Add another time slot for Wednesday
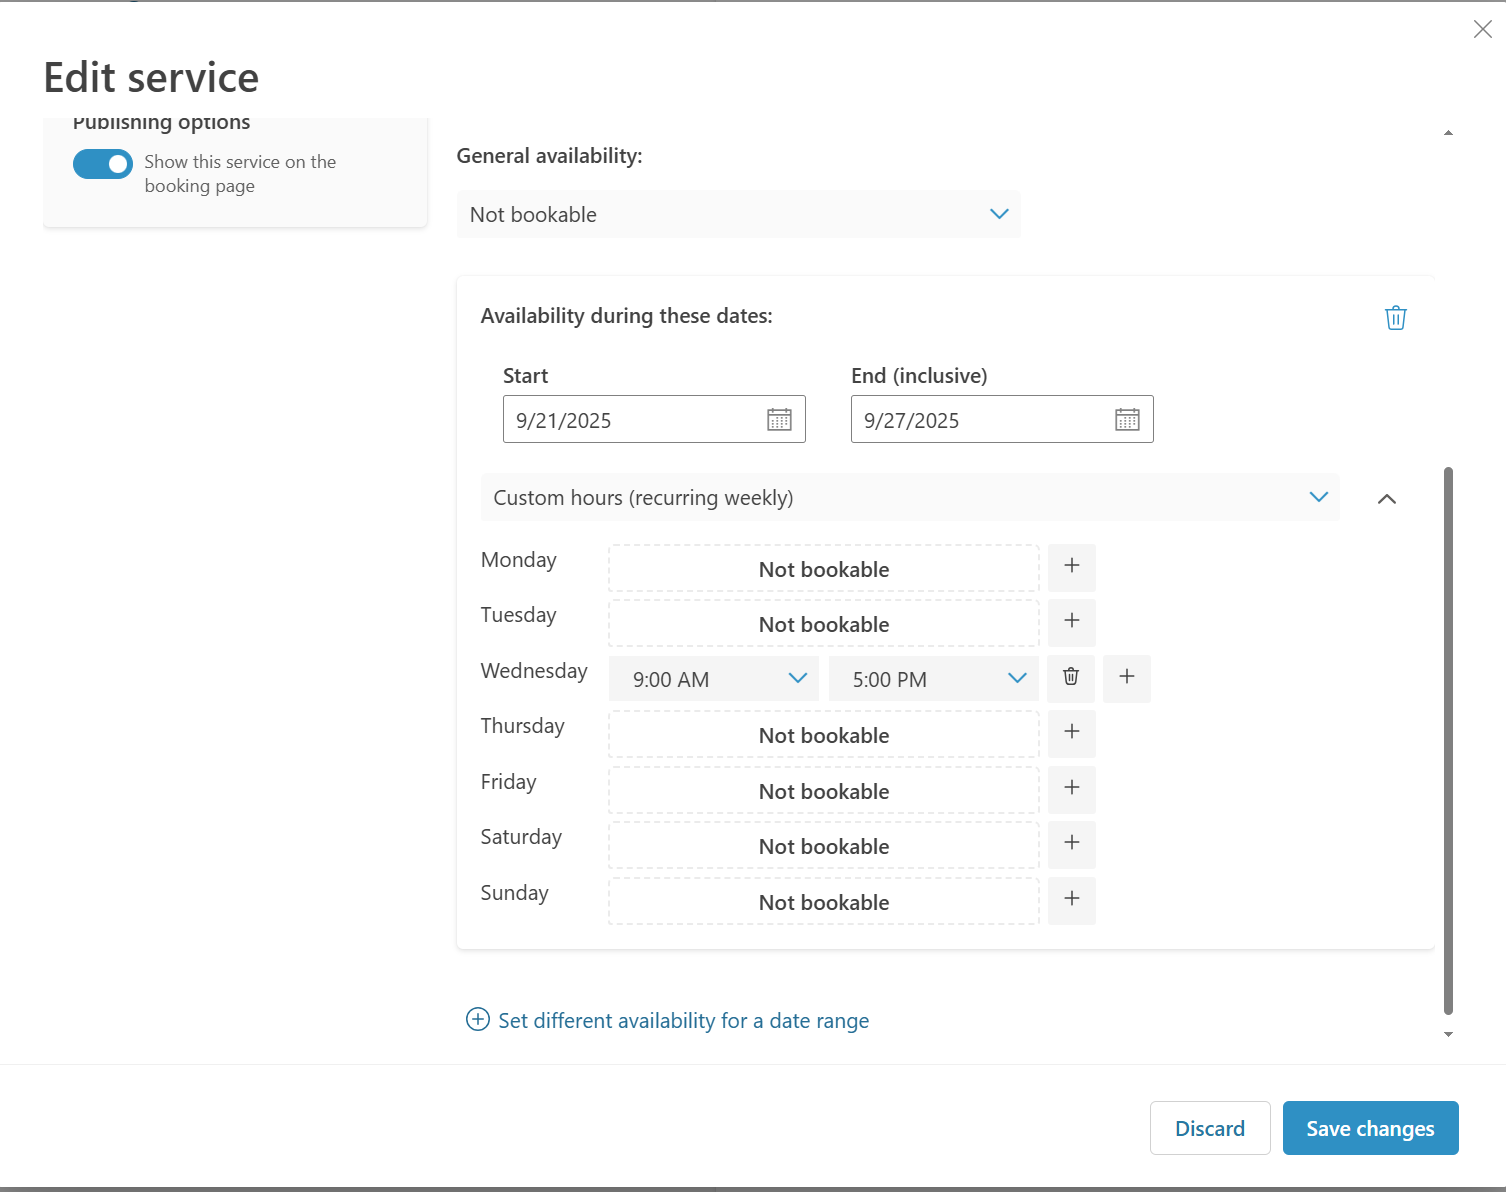Viewport: 1506px width, 1192px height. [x=1127, y=678]
